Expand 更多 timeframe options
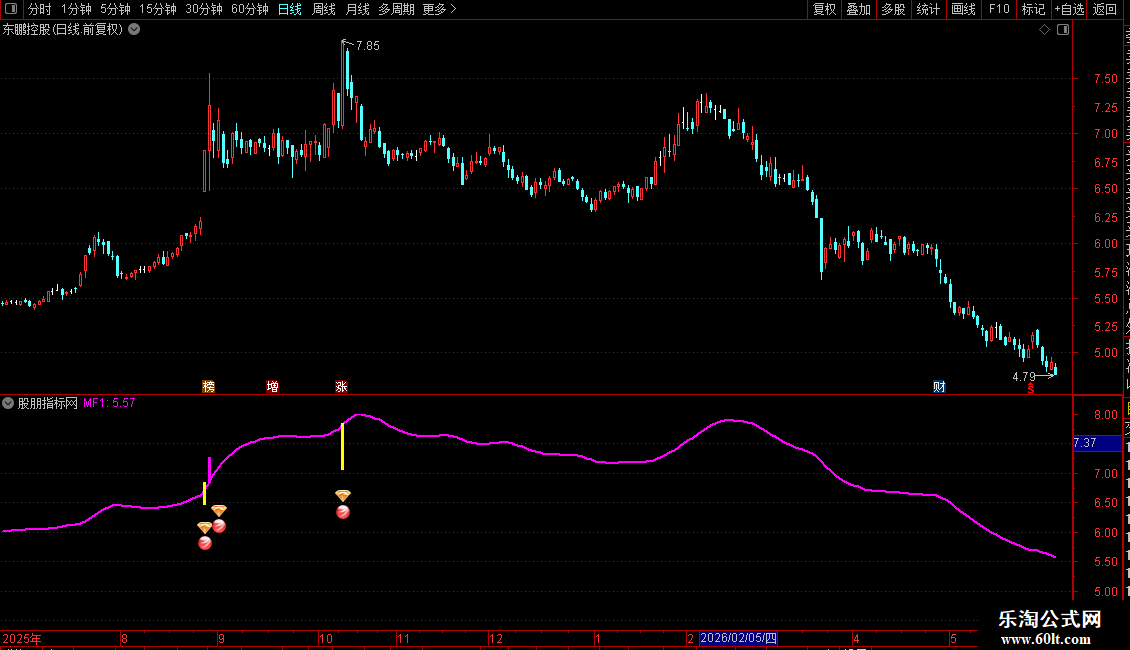 440,9
